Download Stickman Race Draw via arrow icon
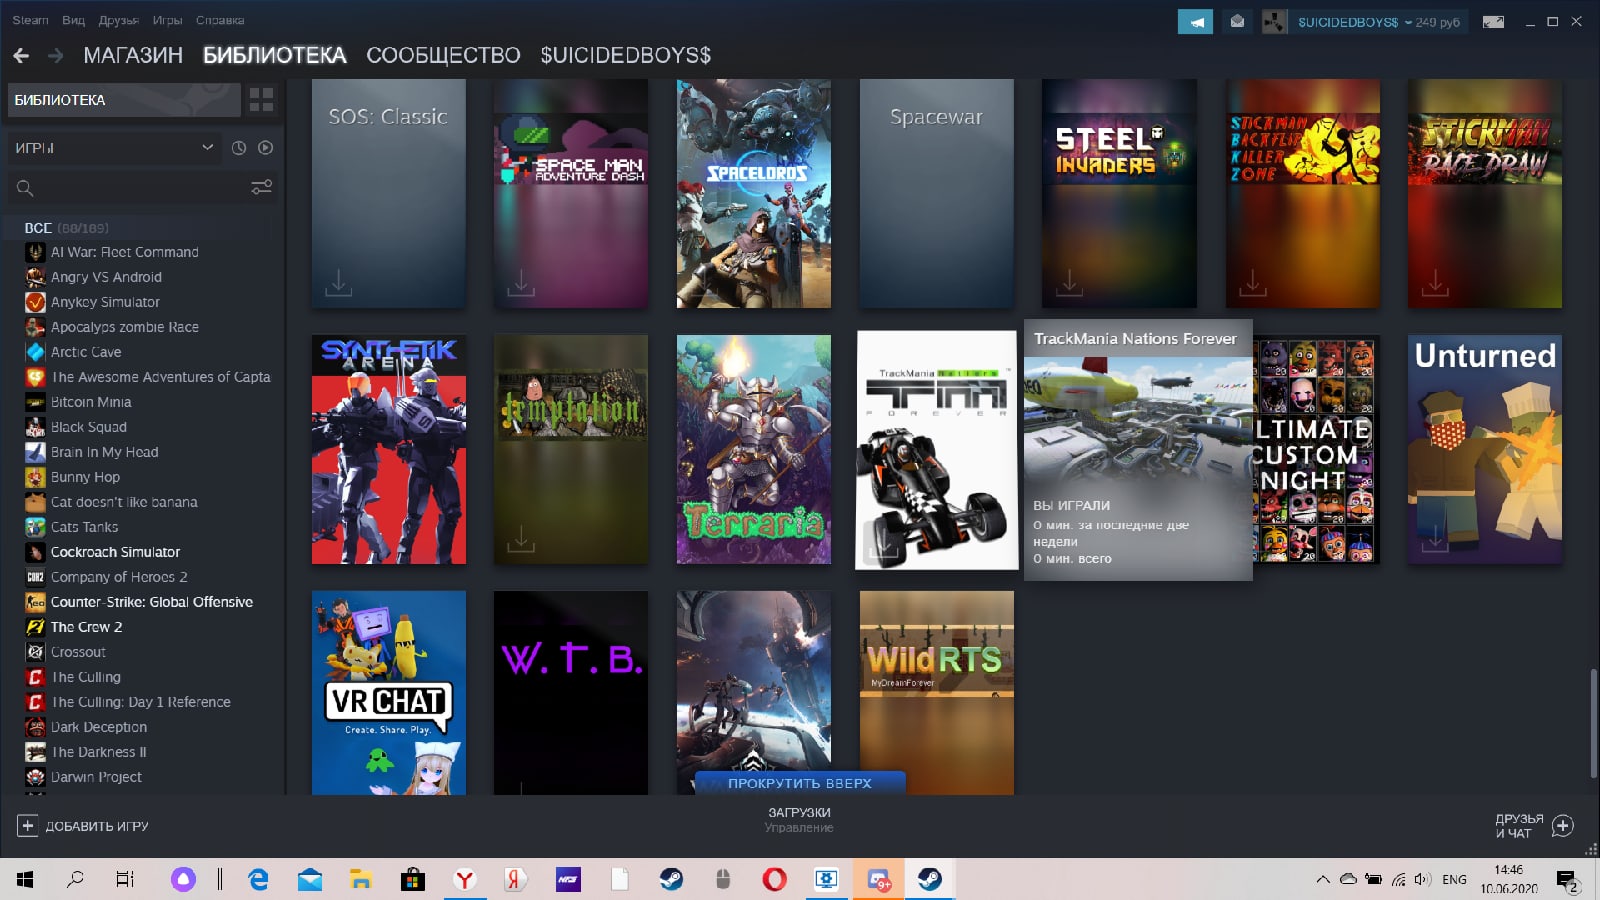This screenshot has width=1600, height=900. coord(1435,283)
